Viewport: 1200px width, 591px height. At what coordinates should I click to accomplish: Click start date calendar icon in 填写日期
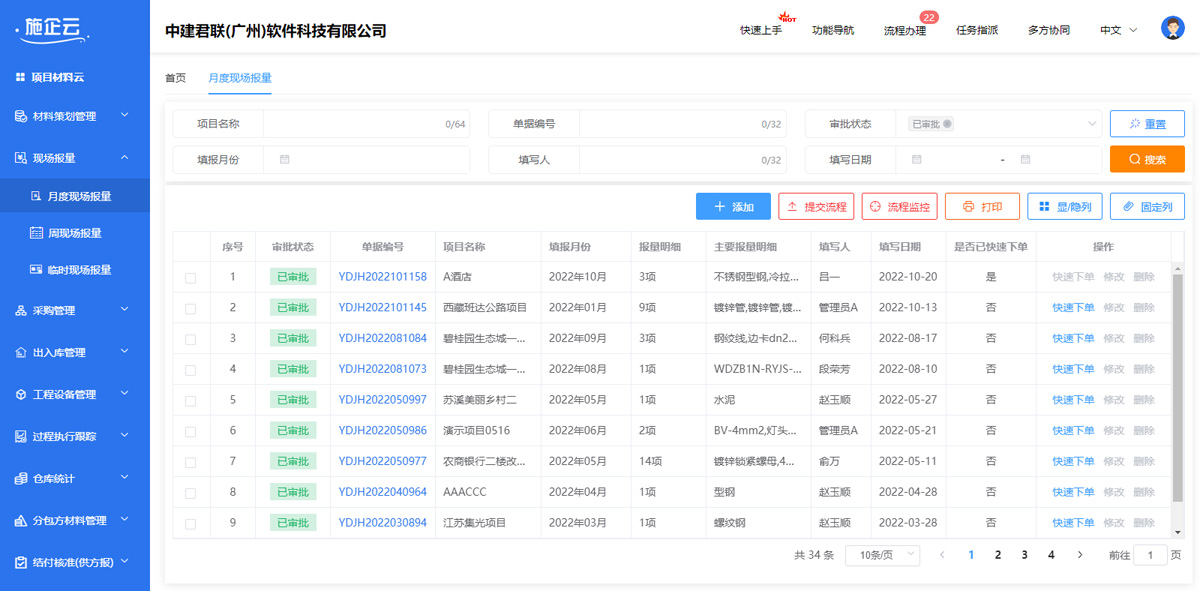coord(917,160)
